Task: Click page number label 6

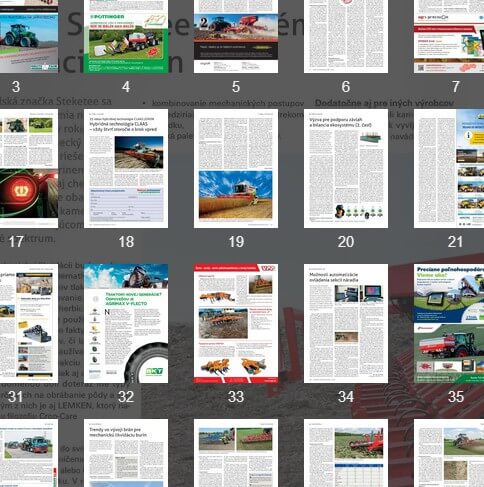Action: coord(346,87)
